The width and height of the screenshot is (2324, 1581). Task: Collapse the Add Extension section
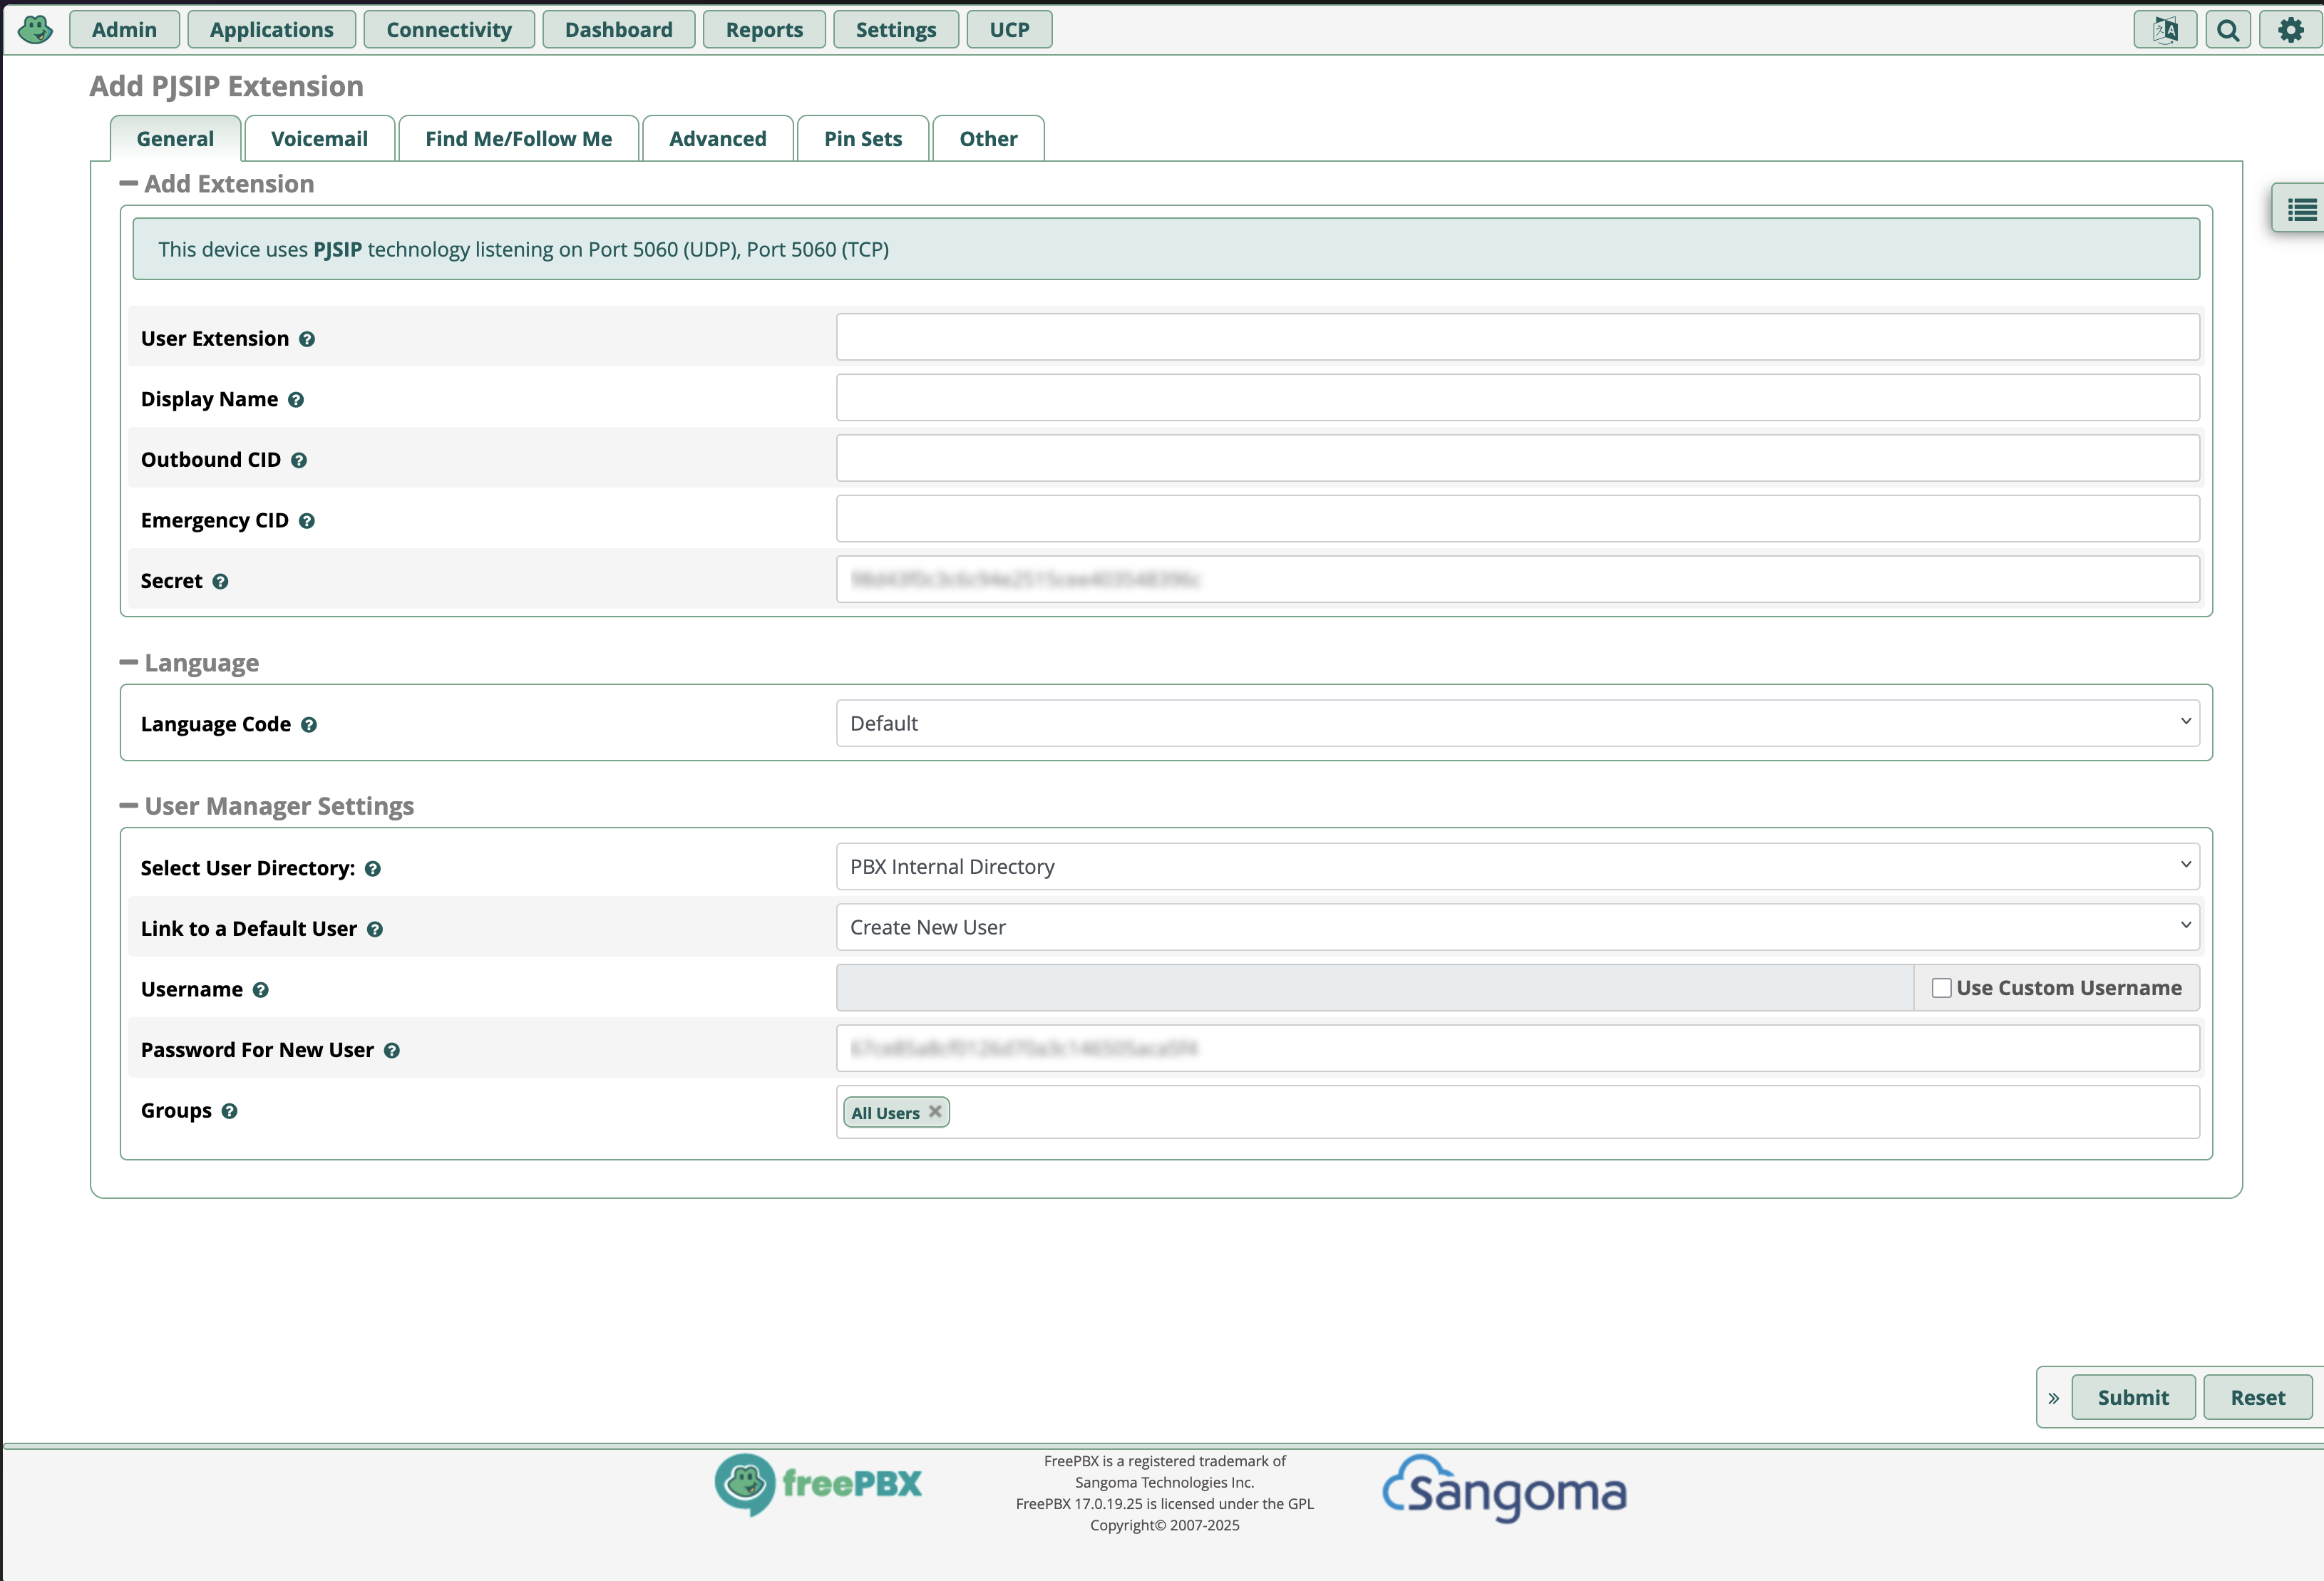click(x=128, y=183)
